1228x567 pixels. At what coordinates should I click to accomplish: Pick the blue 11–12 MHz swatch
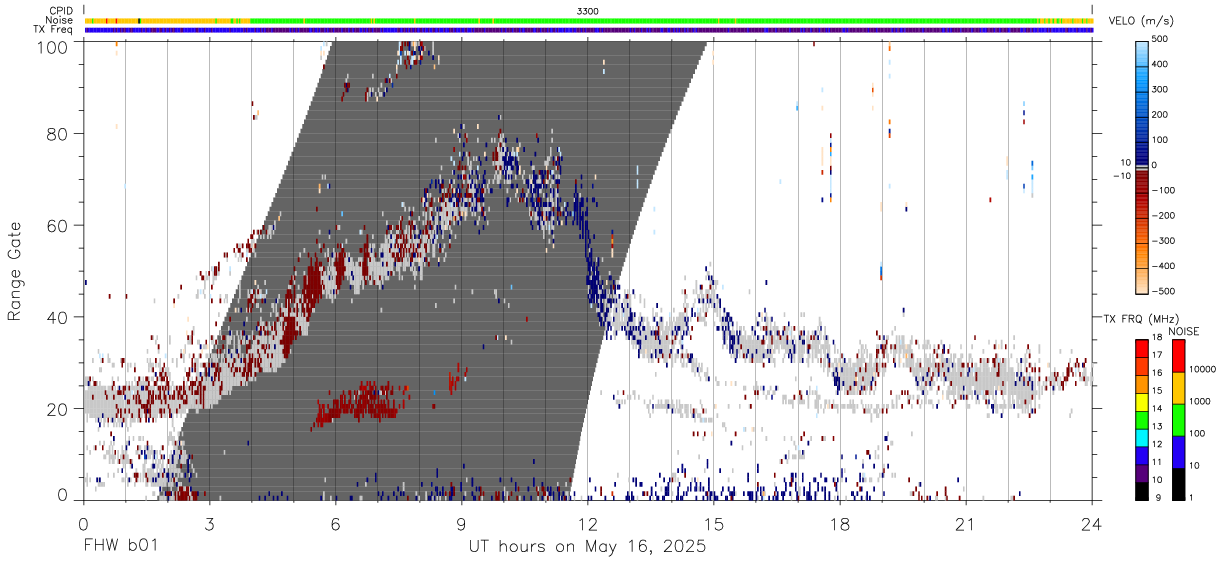tap(1142, 454)
